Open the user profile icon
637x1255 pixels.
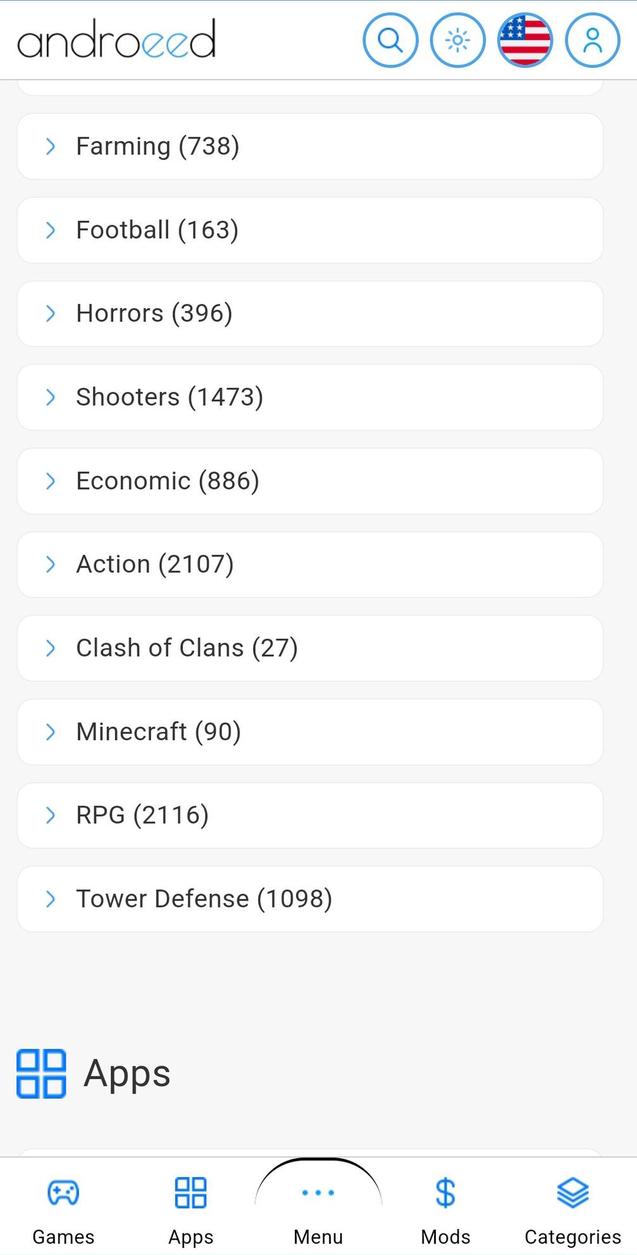click(592, 41)
